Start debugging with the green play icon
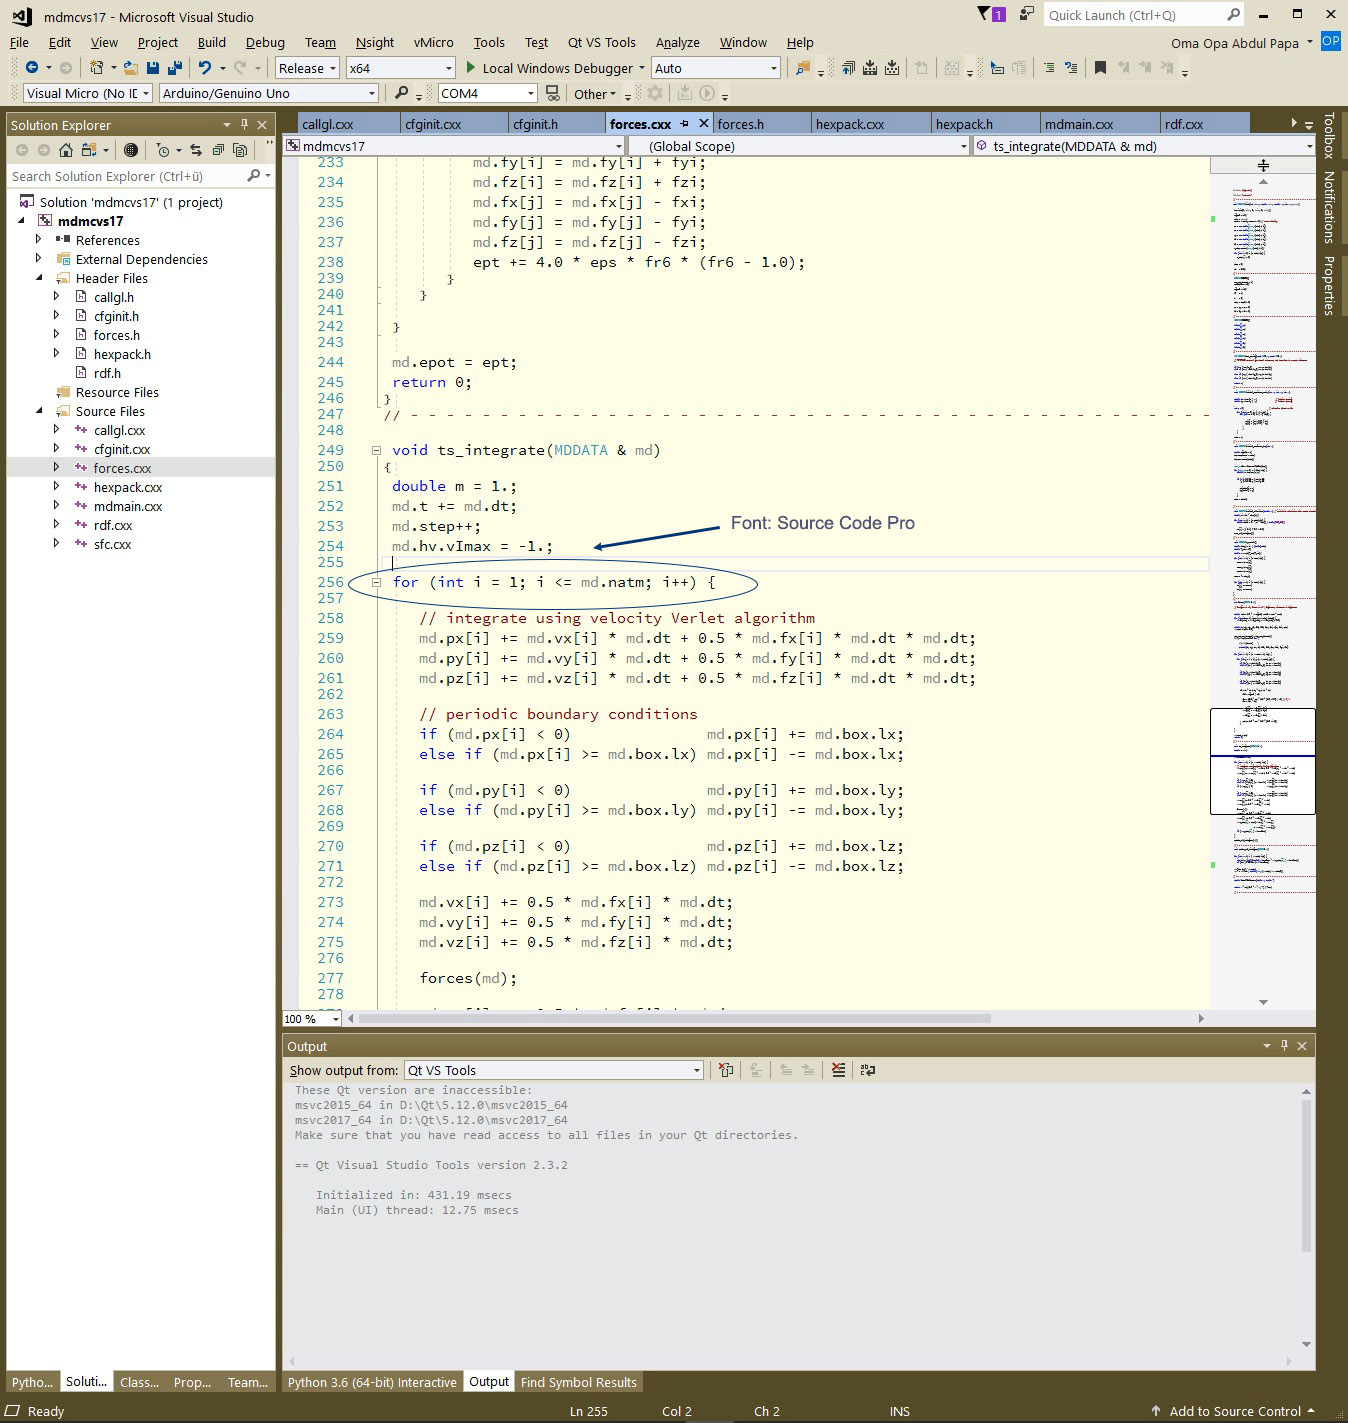The height and width of the screenshot is (1423, 1348). point(471,68)
